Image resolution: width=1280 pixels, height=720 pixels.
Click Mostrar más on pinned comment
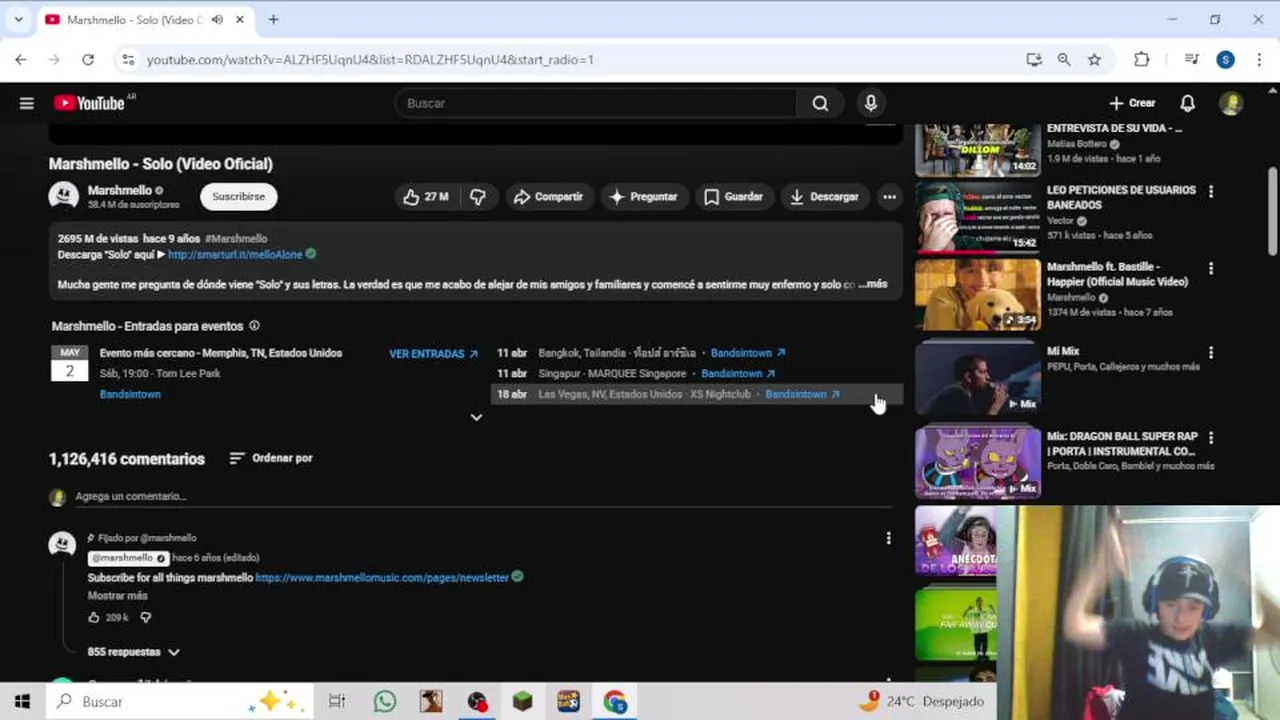tap(117, 596)
